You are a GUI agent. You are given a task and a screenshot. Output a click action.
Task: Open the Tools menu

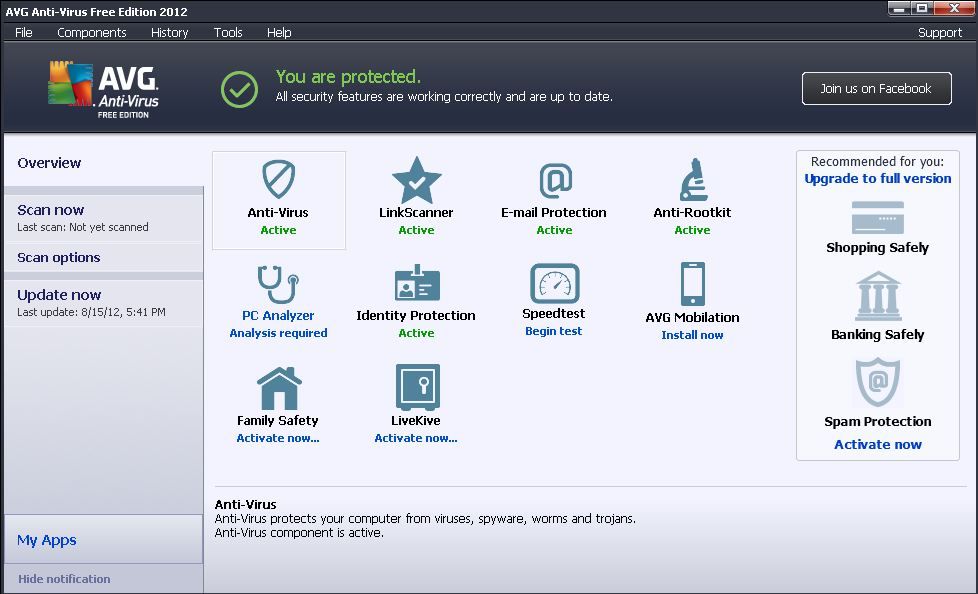228,32
